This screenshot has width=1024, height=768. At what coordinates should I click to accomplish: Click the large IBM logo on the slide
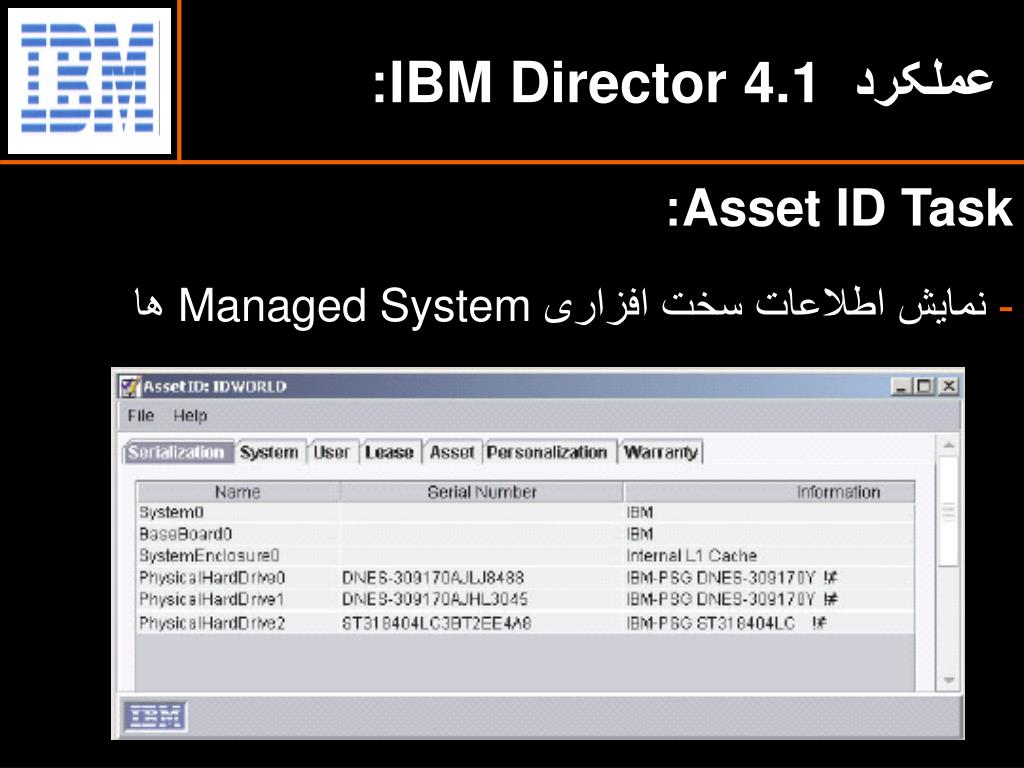(x=89, y=80)
